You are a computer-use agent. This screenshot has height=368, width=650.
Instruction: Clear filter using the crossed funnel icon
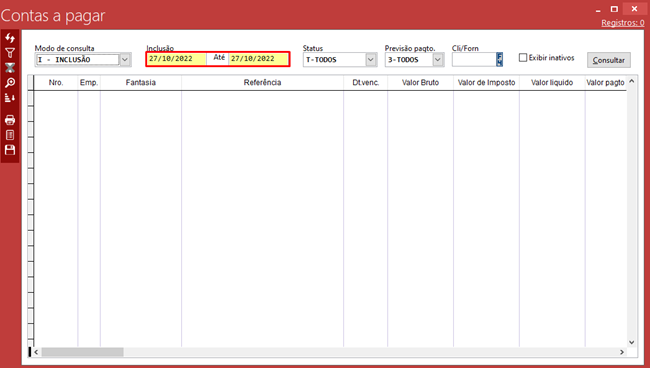pos(10,68)
